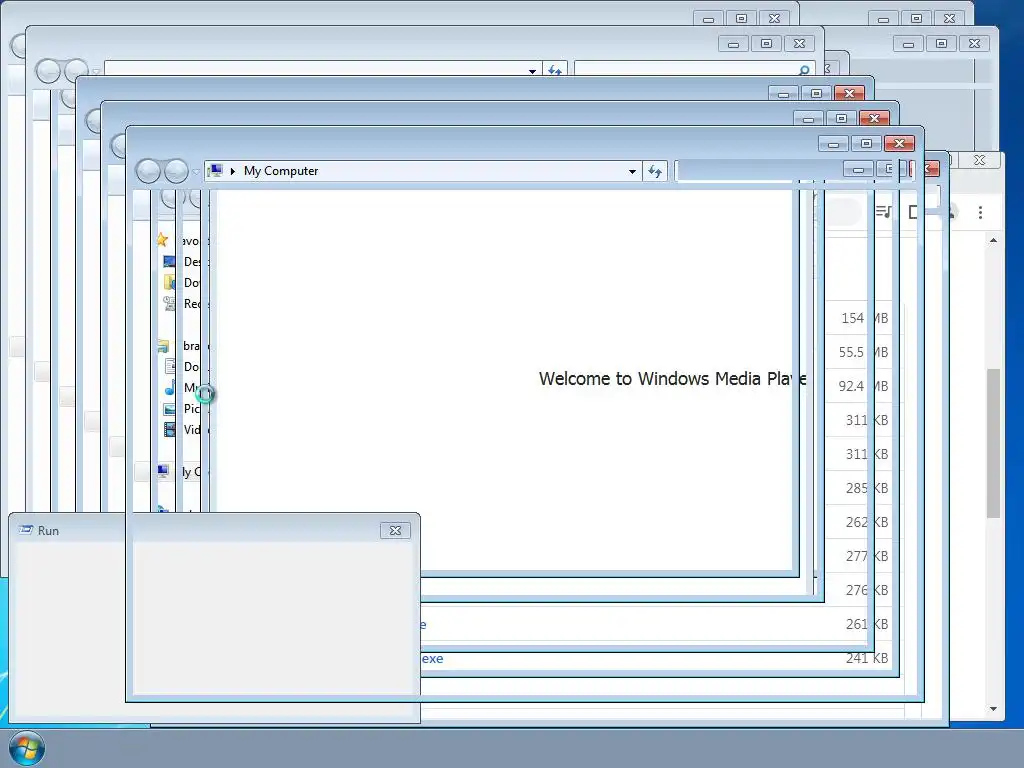Click the browser vertical scrollbar thumb

tap(993, 443)
